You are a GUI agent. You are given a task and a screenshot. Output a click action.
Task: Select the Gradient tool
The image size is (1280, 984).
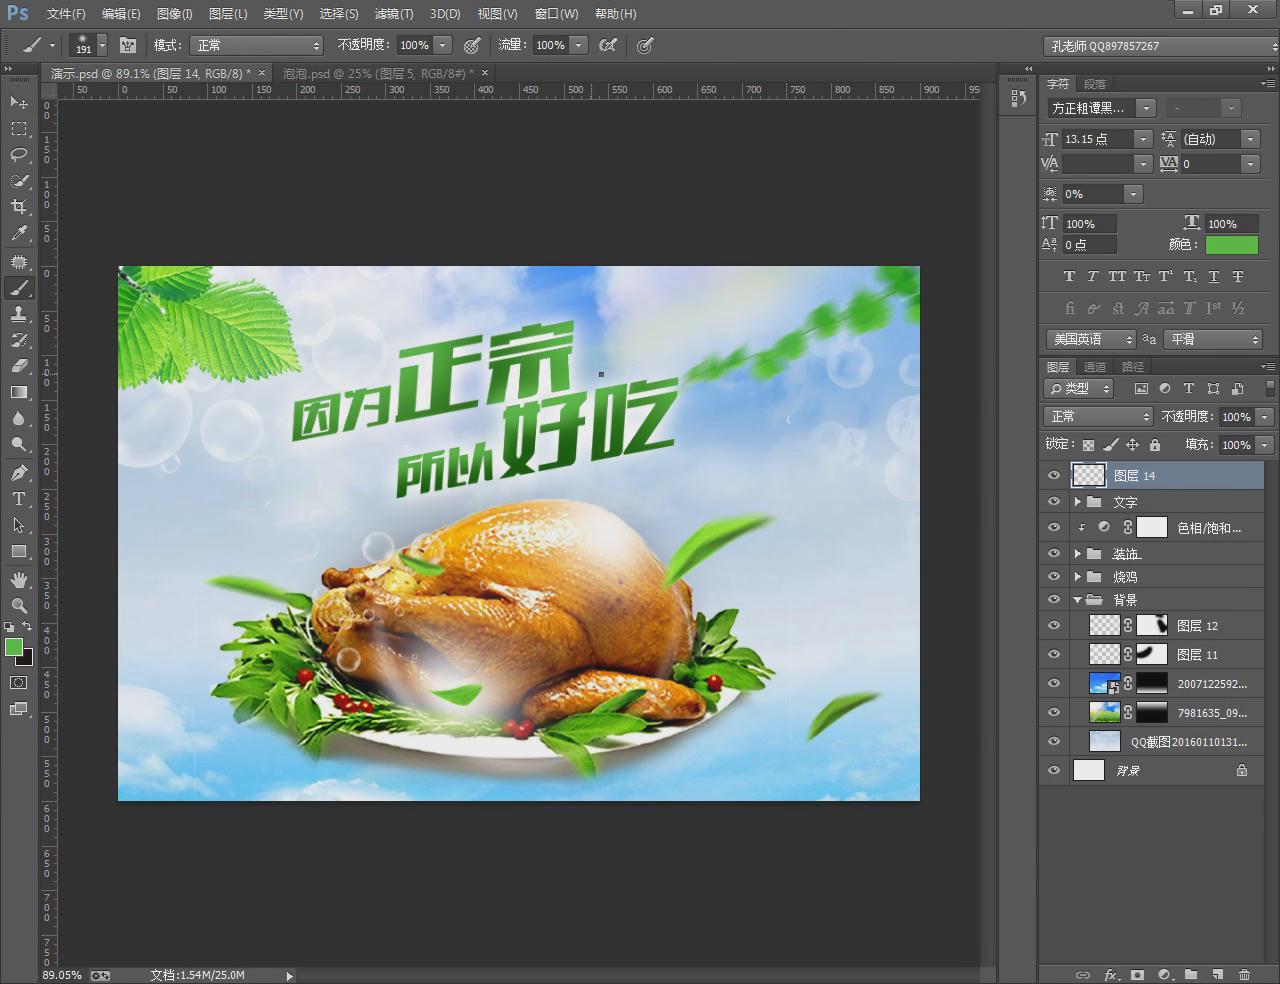[19, 392]
